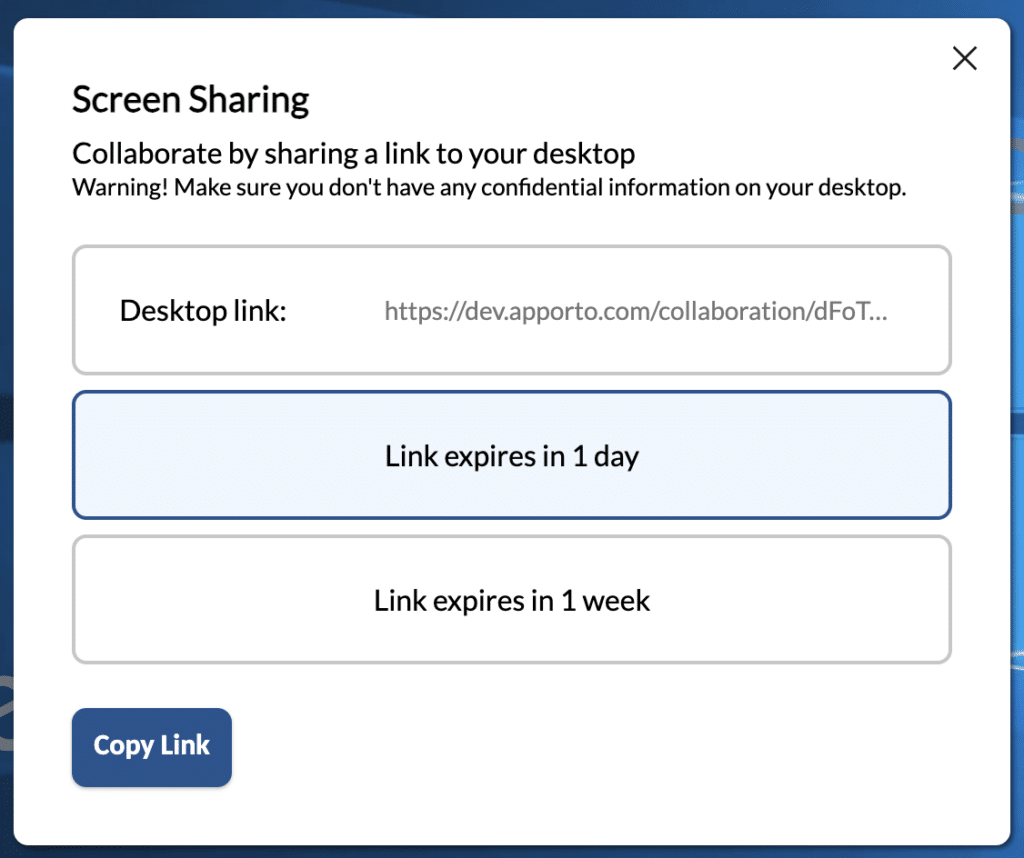Click the word "day" in the selected expiry option
Viewport: 1024px width, 858px height.
(x=615, y=457)
